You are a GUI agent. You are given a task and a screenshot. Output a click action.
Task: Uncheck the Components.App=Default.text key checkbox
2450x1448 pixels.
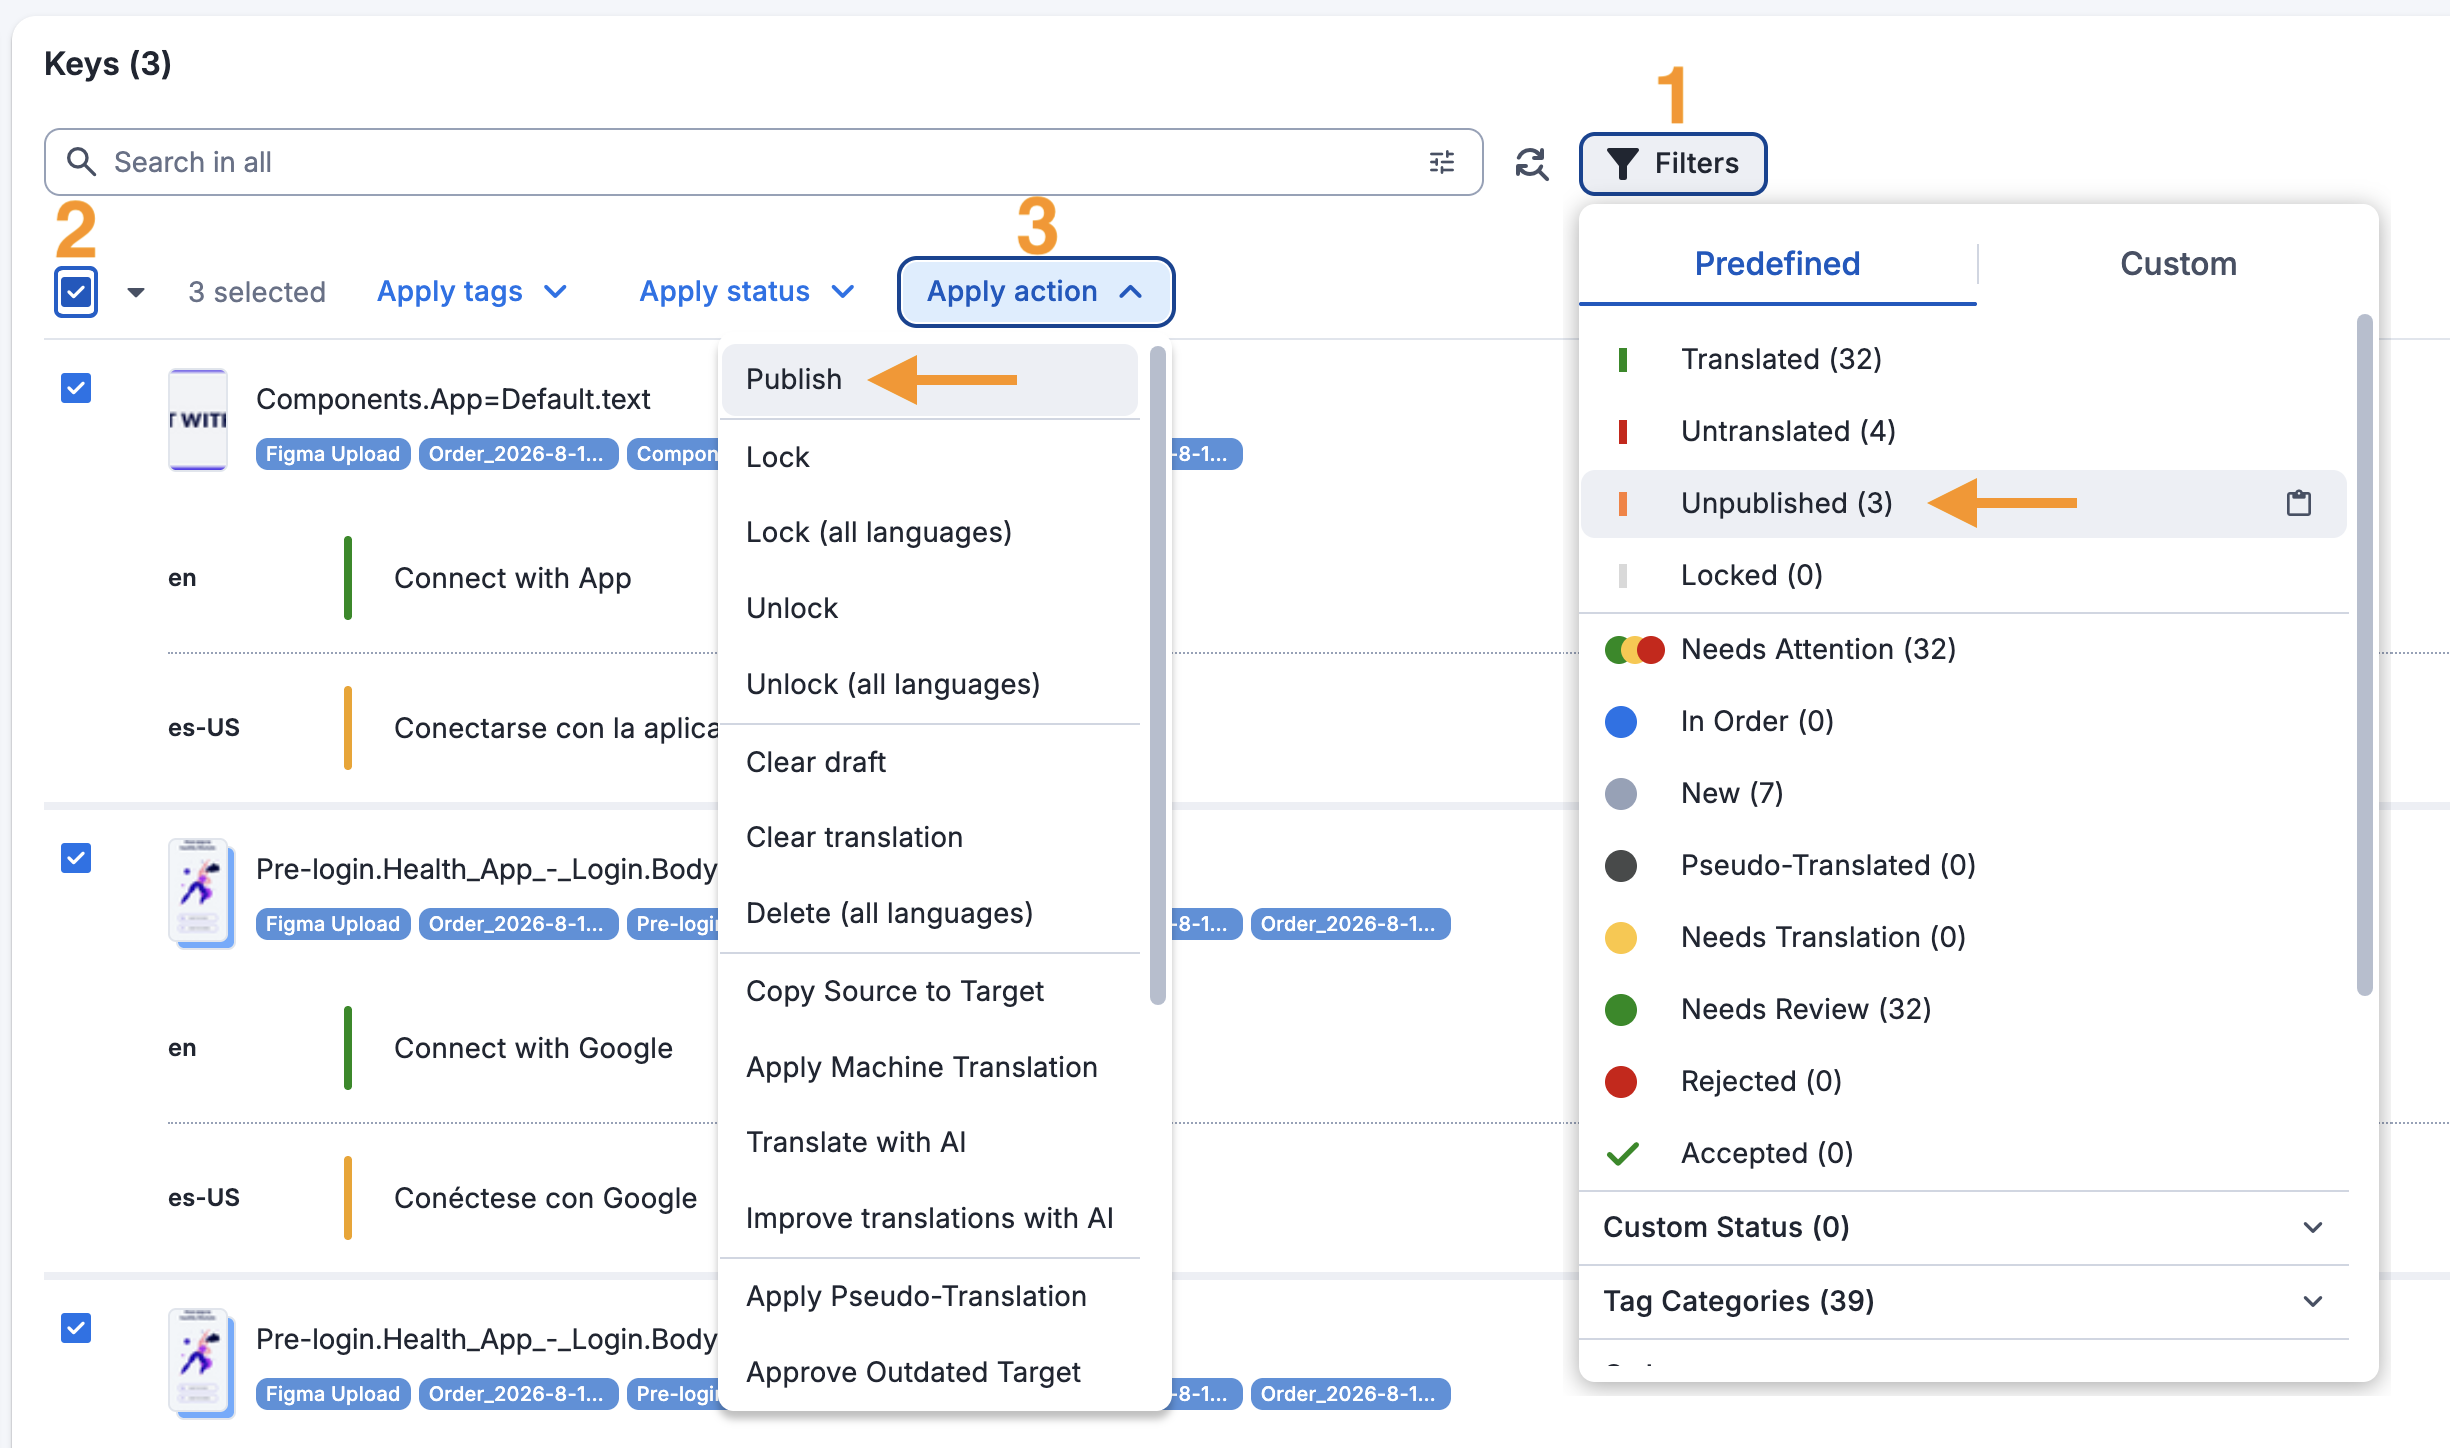click(x=76, y=388)
